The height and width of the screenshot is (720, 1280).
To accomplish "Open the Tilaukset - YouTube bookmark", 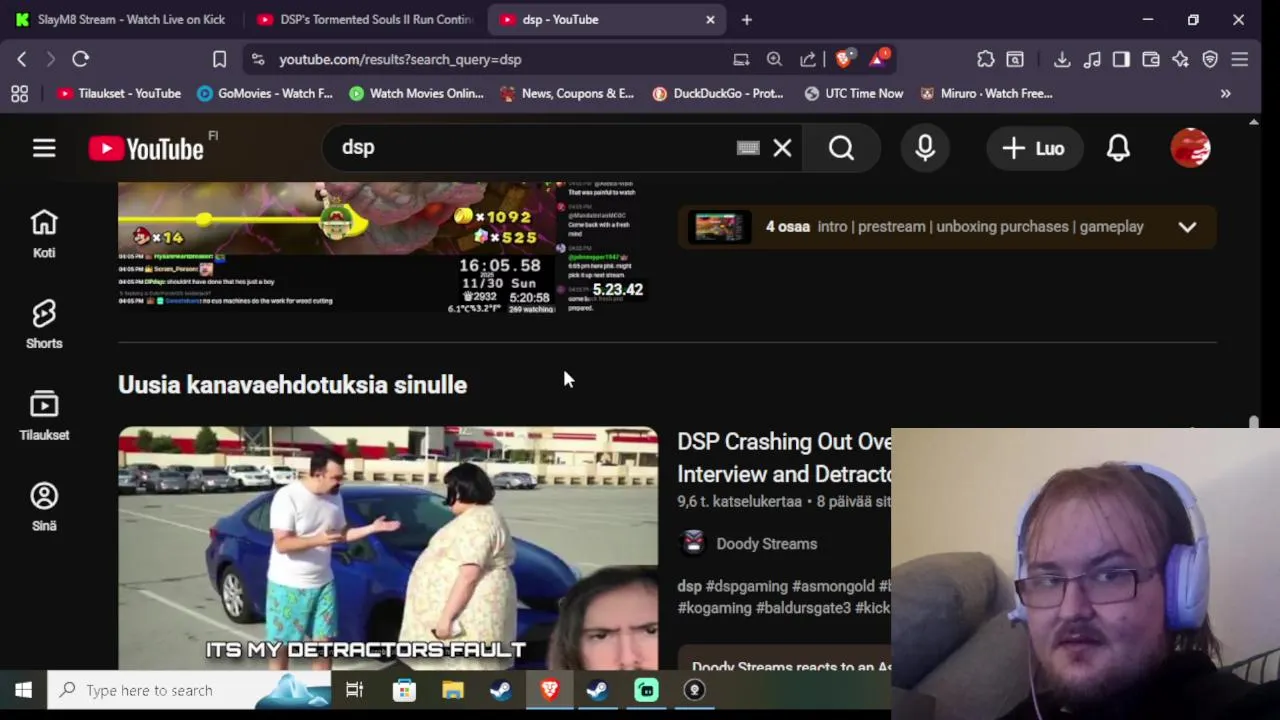I will point(119,93).
